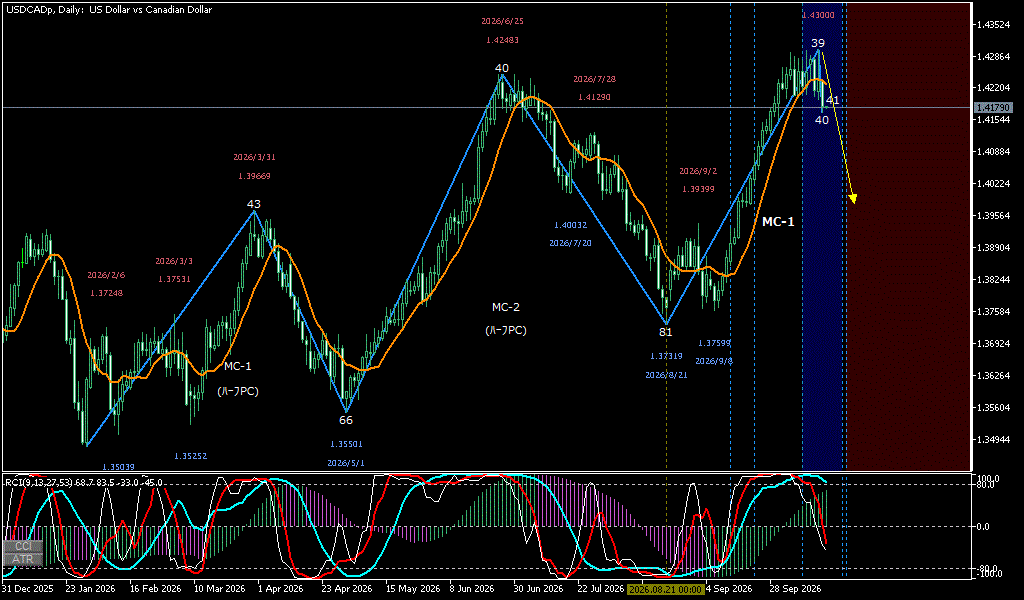The height and width of the screenshot is (600, 1024).
Task: Select the 2026/9/8 date label
Action: (714, 361)
